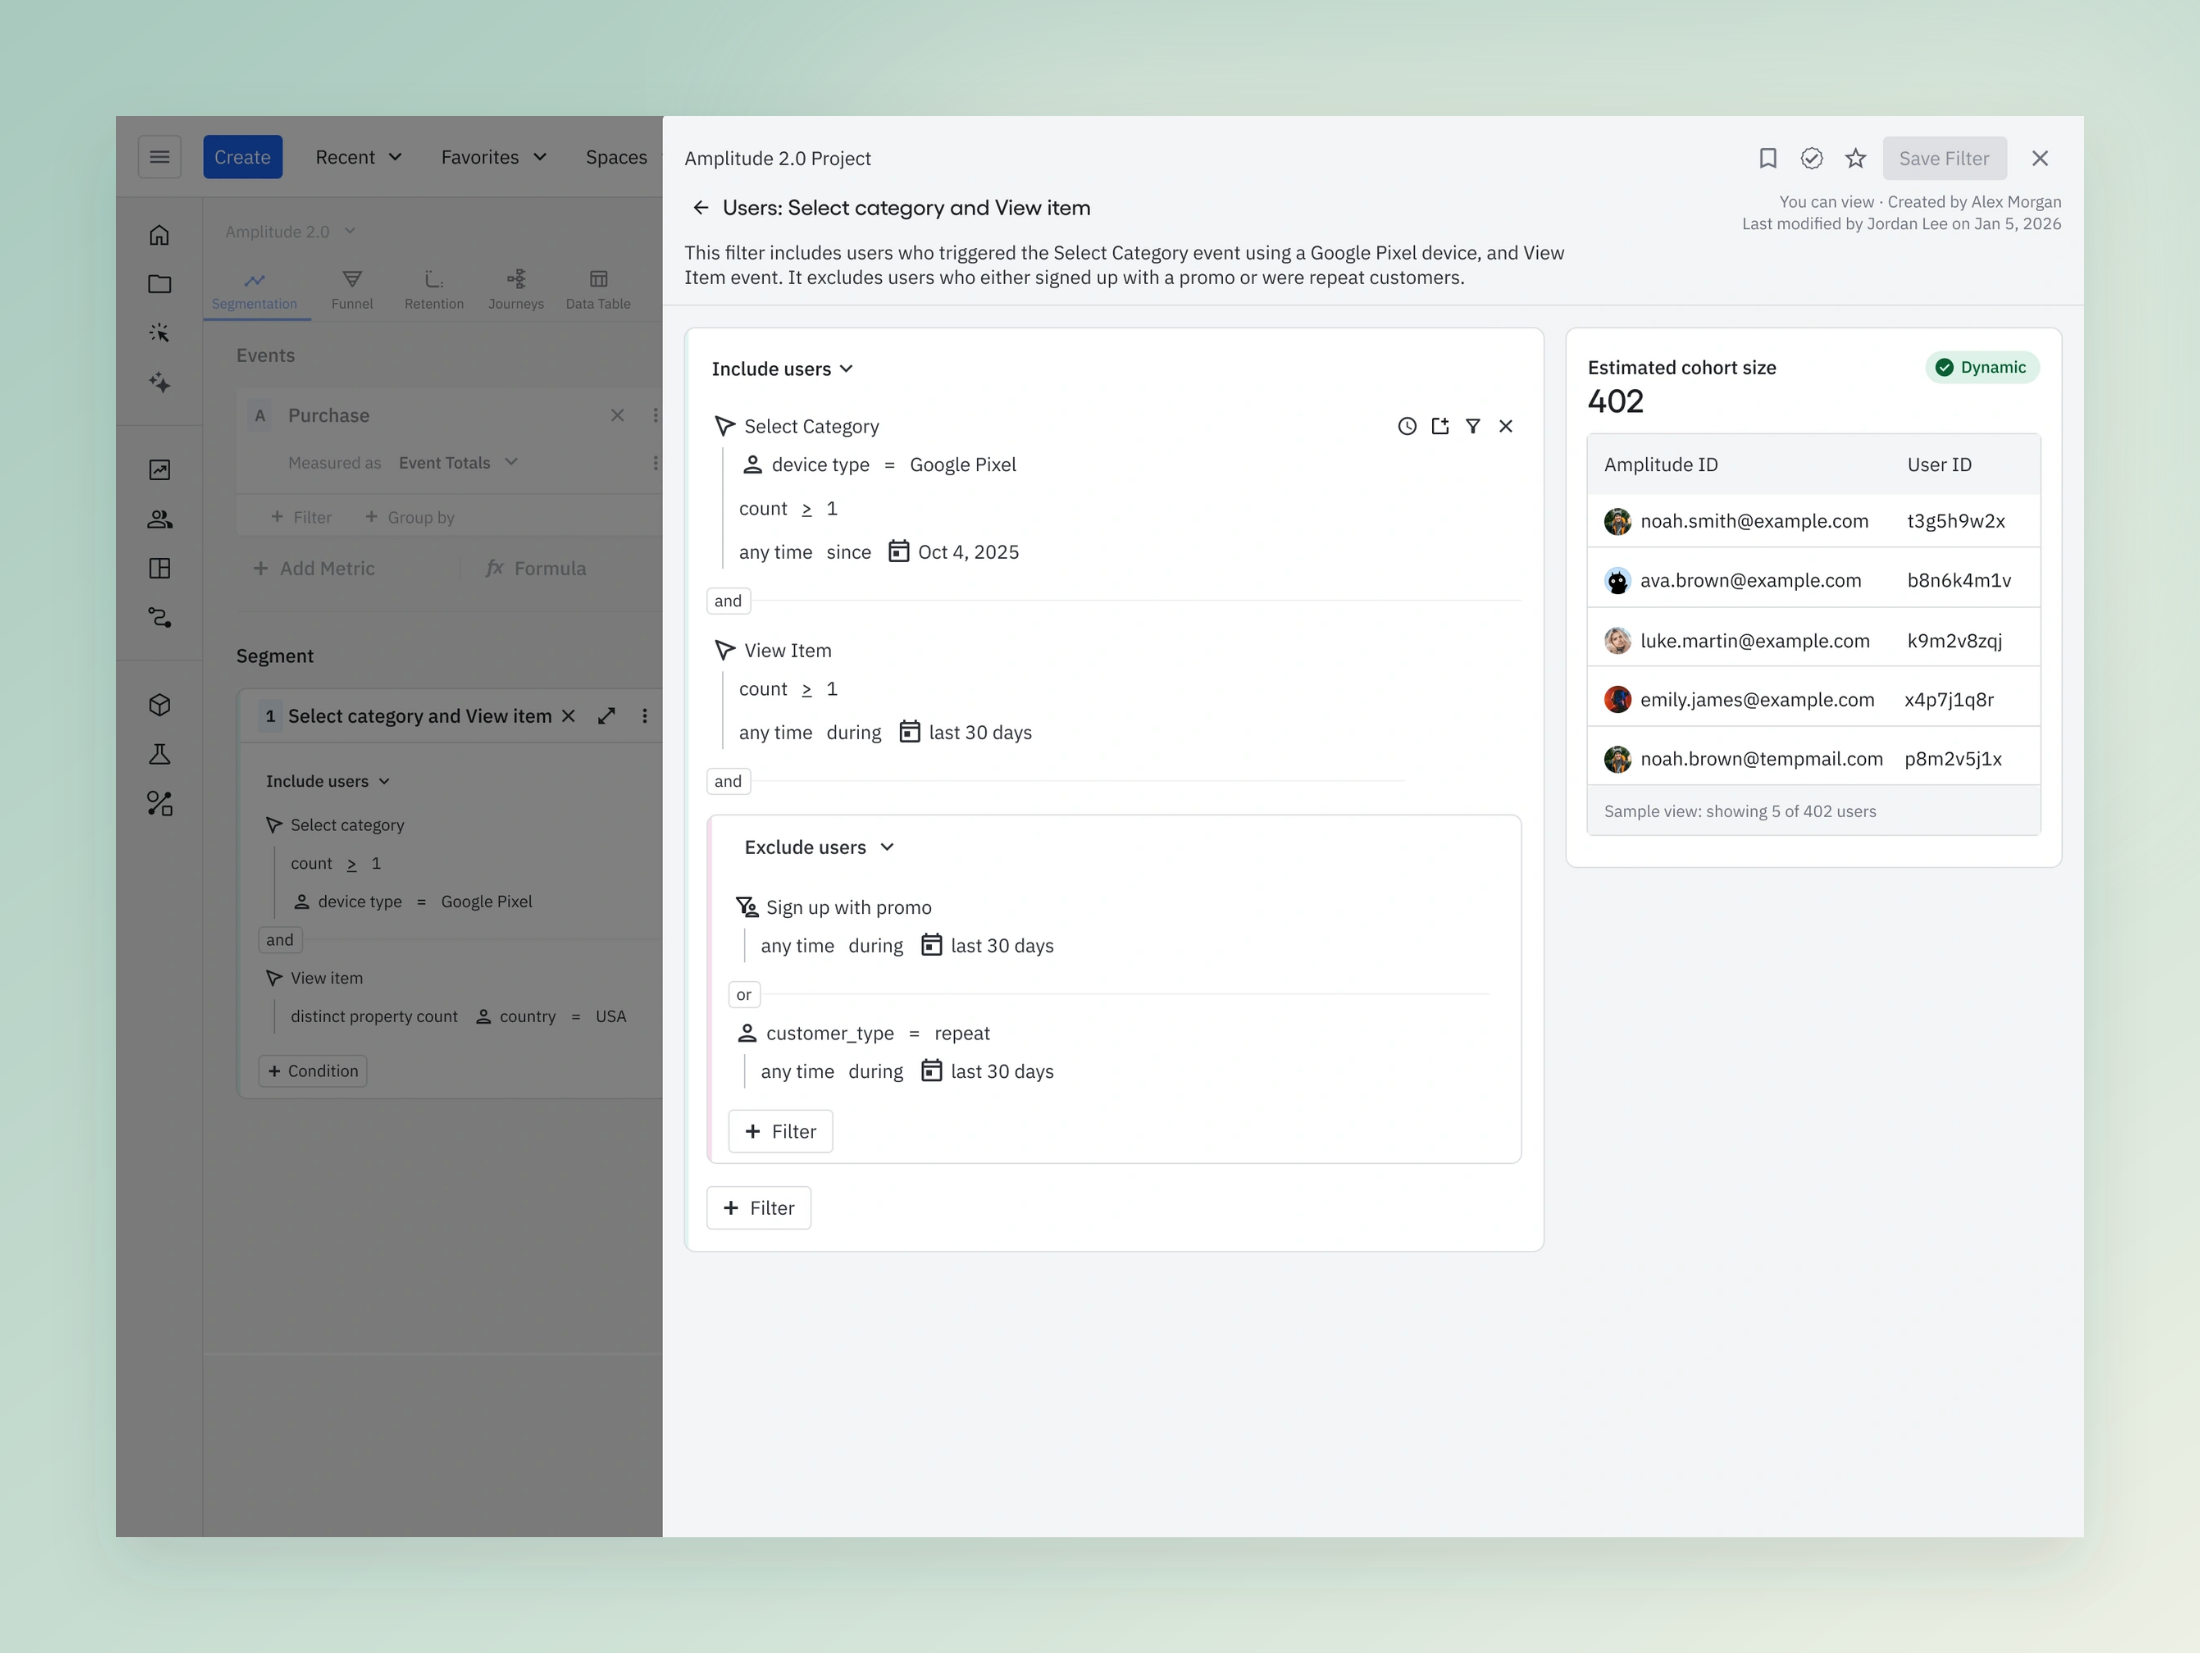Click noah.smith@example.com user row

(x=1812, y=521)
